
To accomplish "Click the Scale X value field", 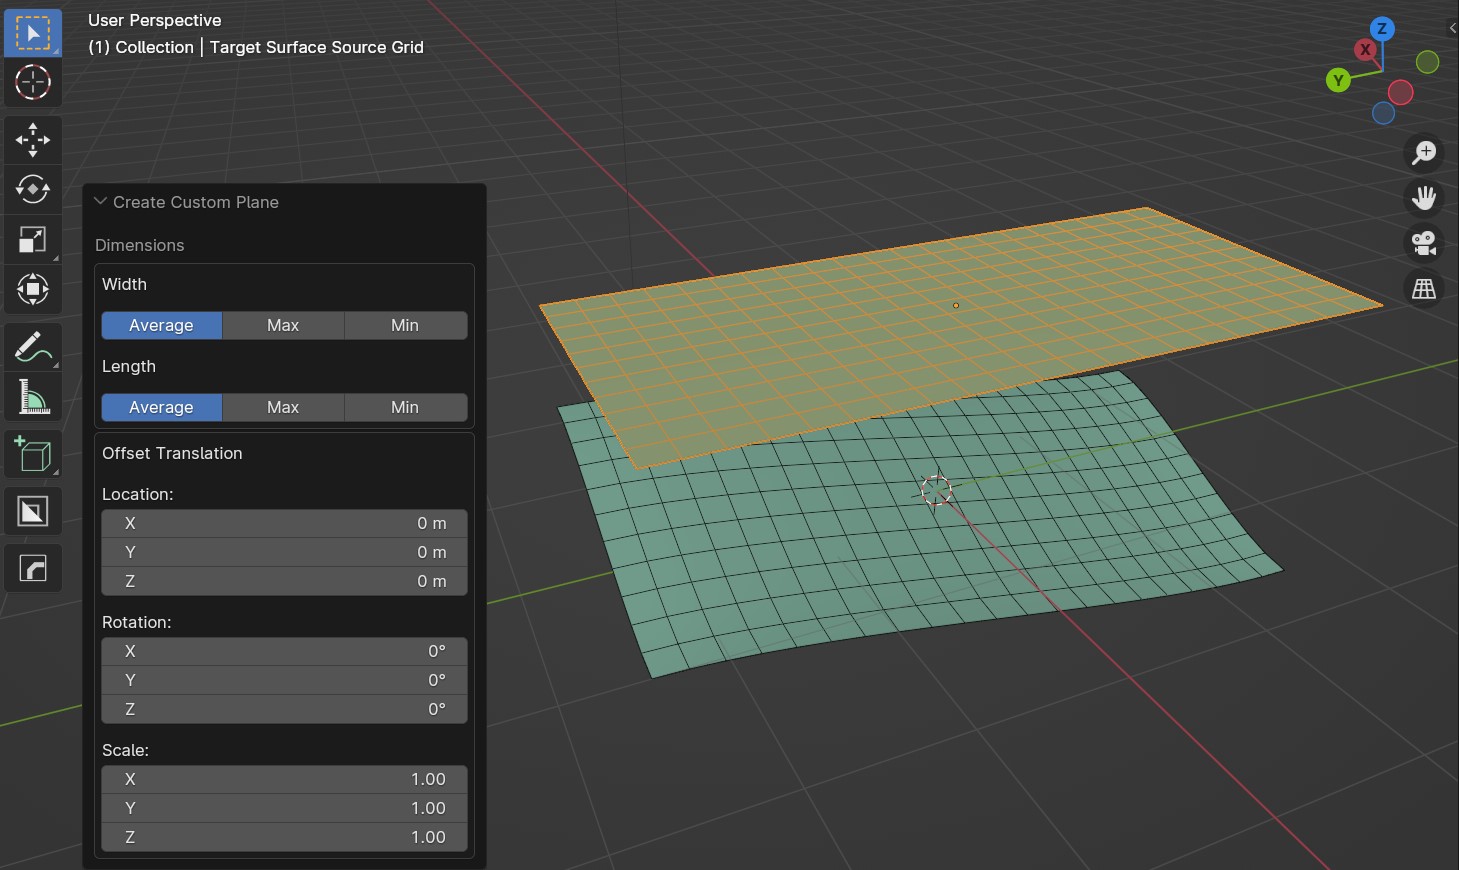I will (x=284, y=779).
